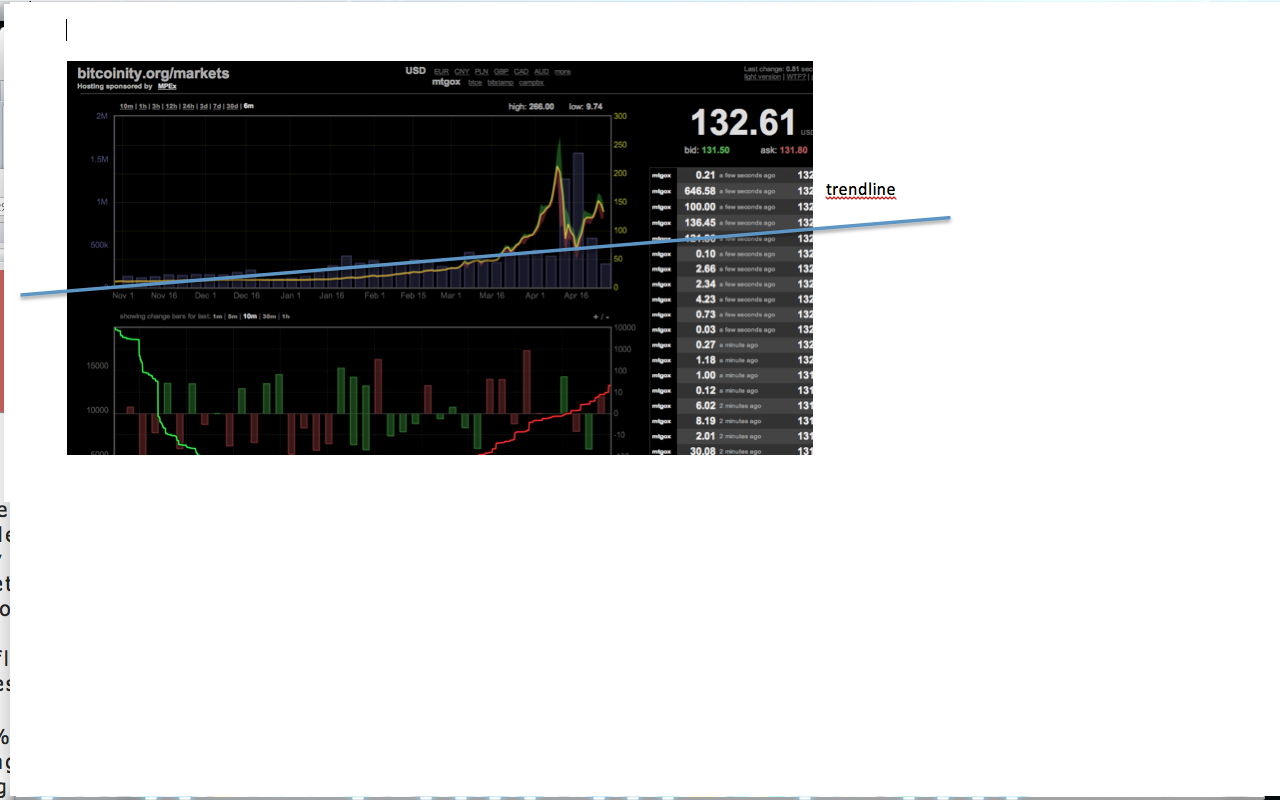1280x800 pixels.
Task: Click the + / - chart scale control
Action: pyautogui.click(x=601, y=317)
